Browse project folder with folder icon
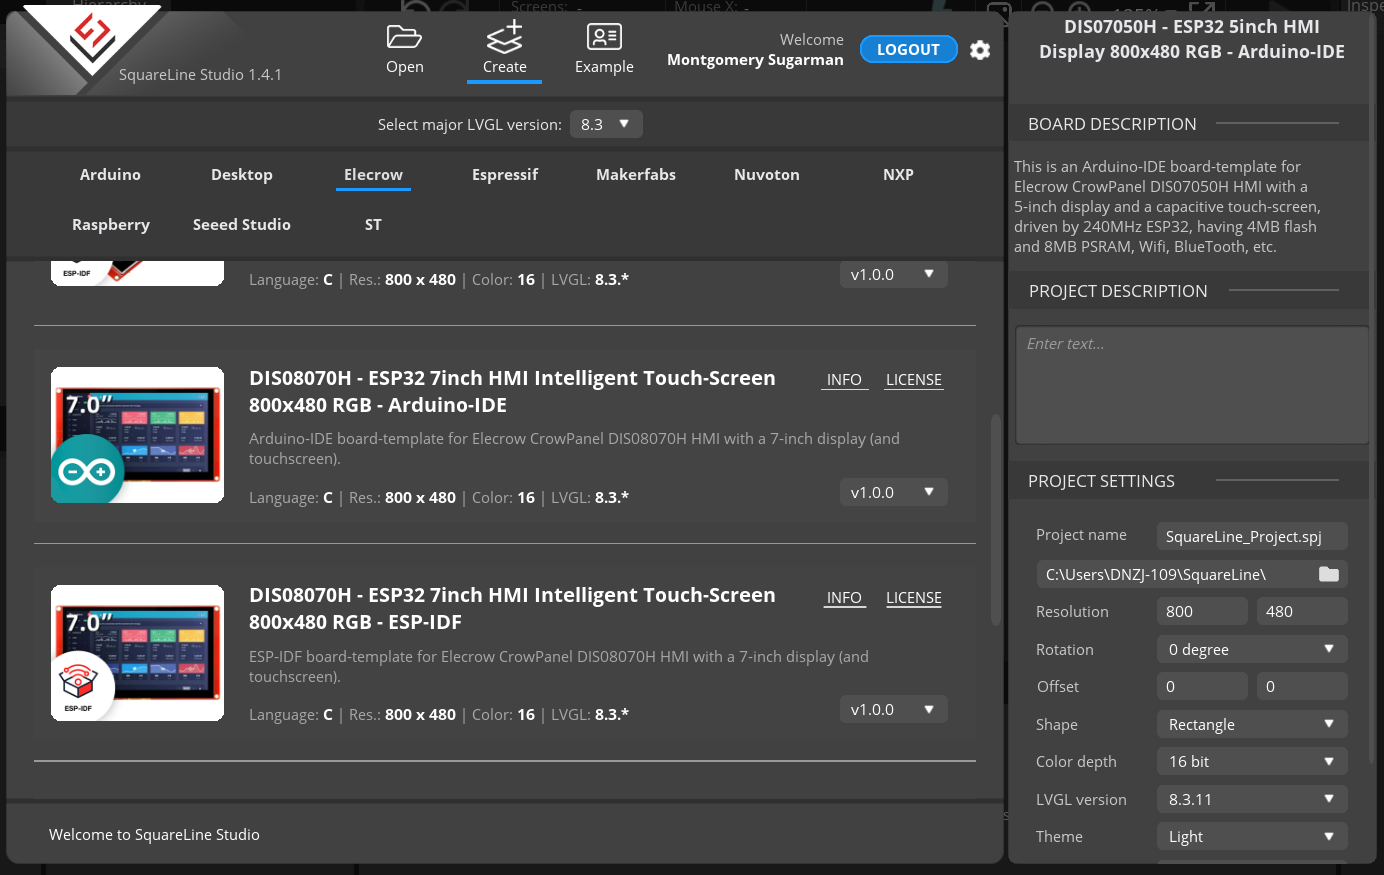 pyautogui.click(x=1329, y=574)
